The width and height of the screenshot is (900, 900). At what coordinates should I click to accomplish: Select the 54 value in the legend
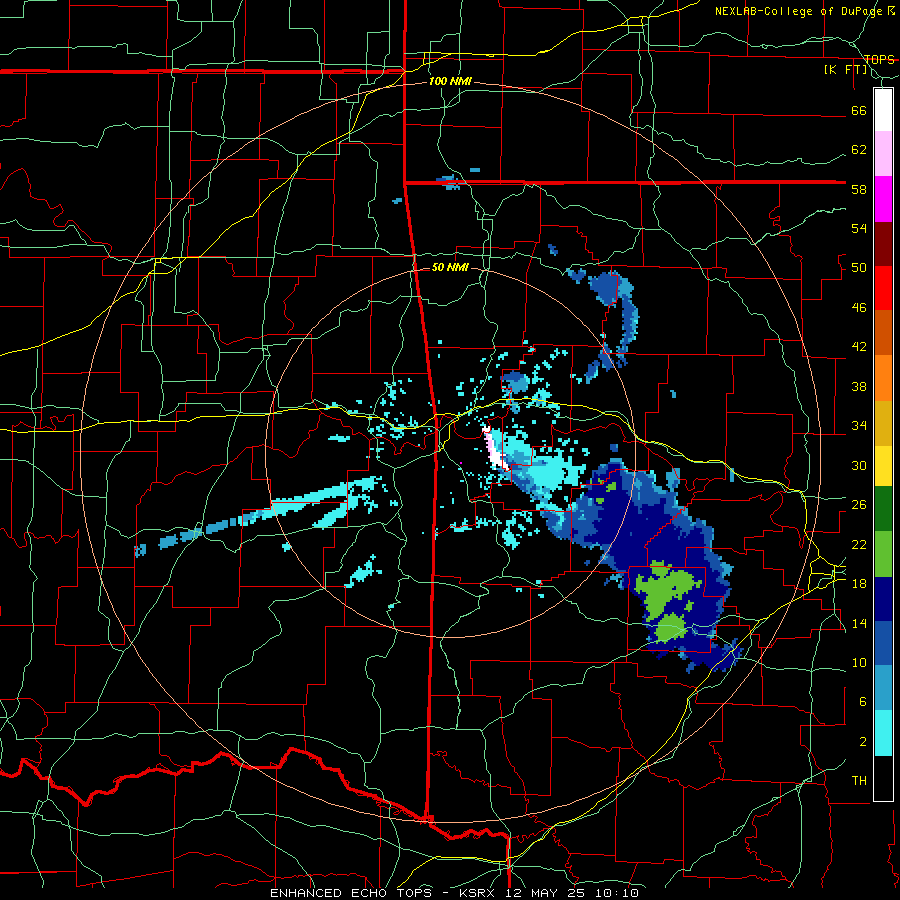pos(859,228)
